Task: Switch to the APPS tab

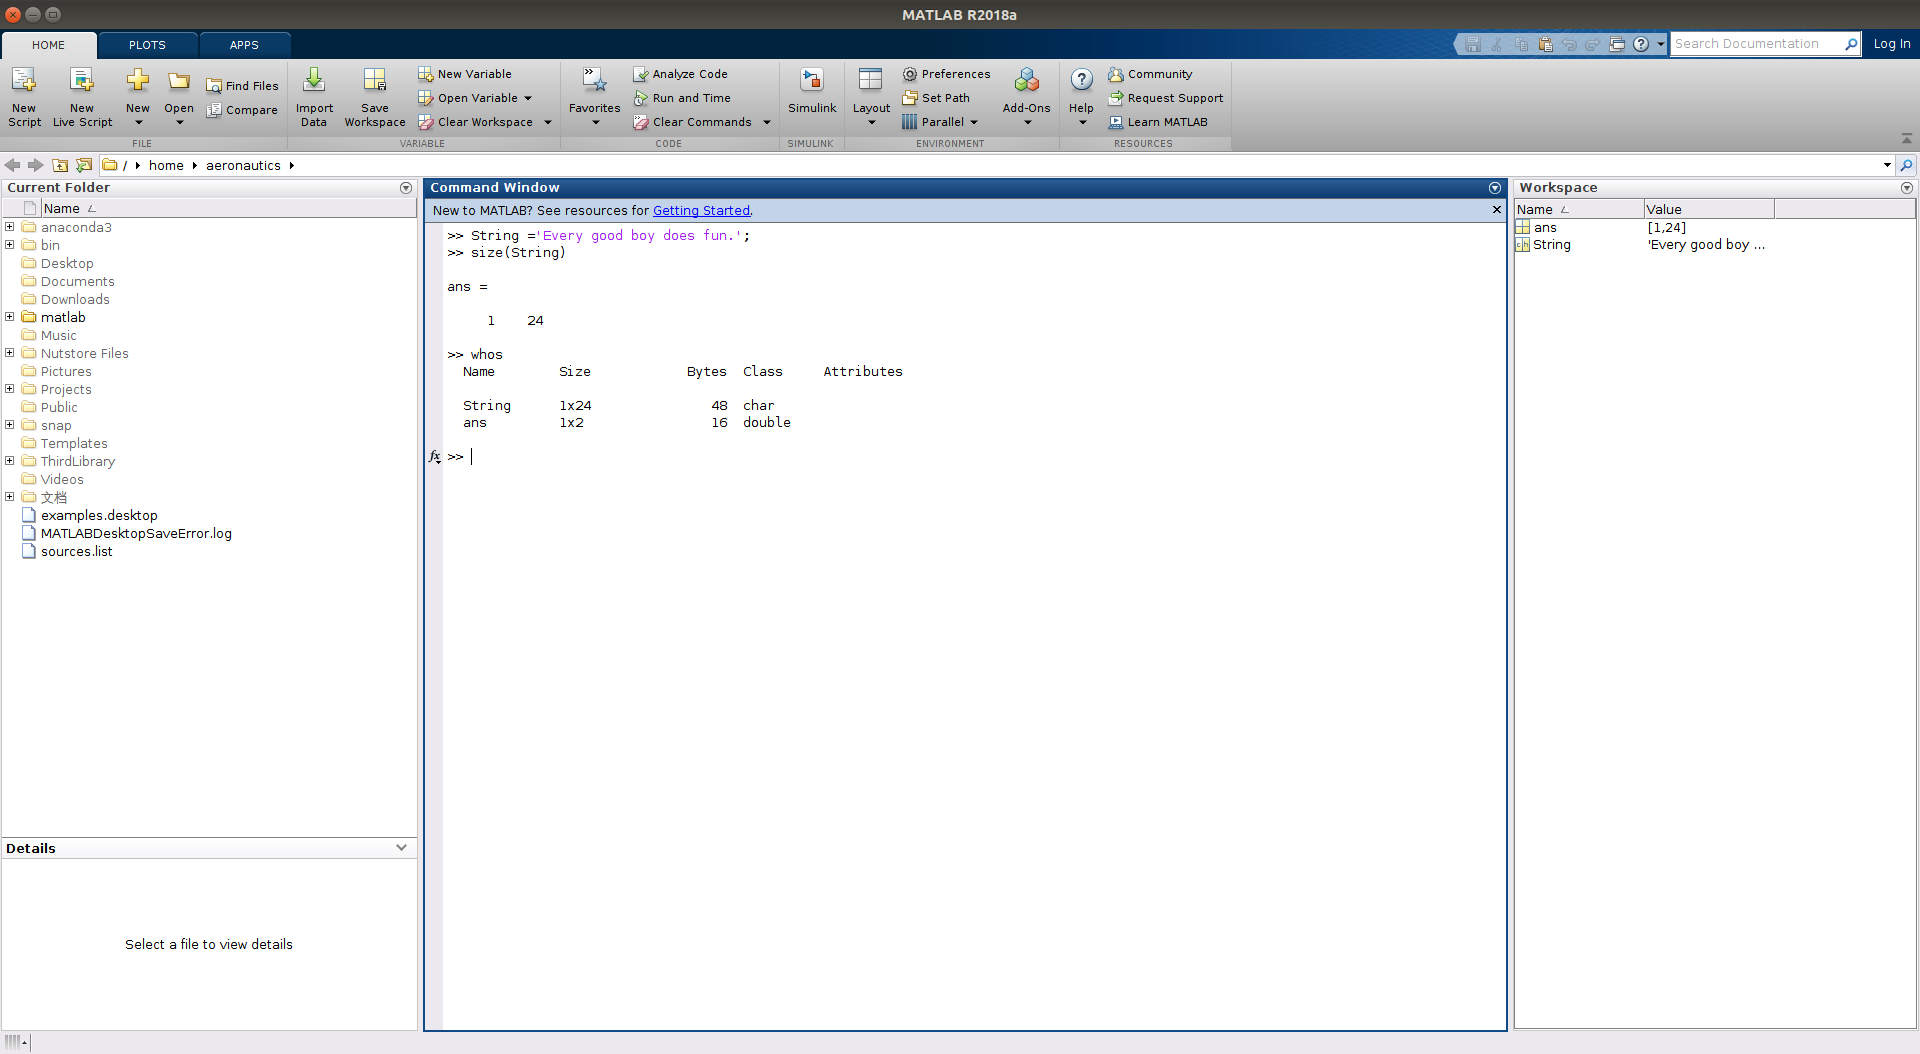Action: [243, 44]
